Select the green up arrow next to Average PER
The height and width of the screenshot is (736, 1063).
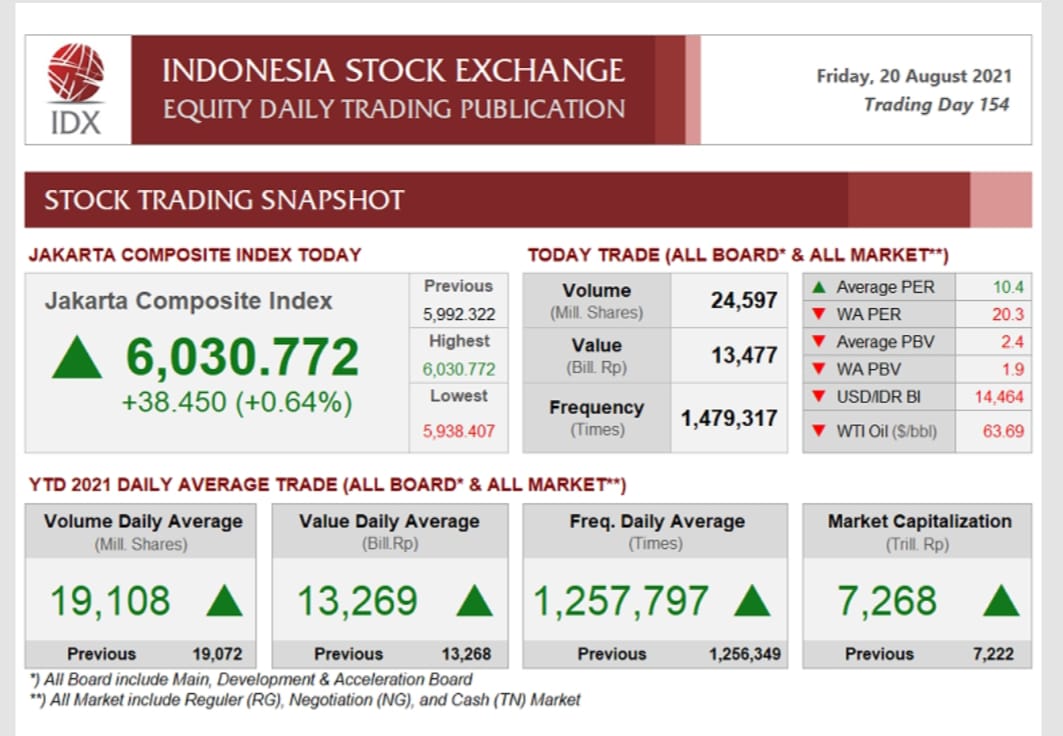coord(819,287)
